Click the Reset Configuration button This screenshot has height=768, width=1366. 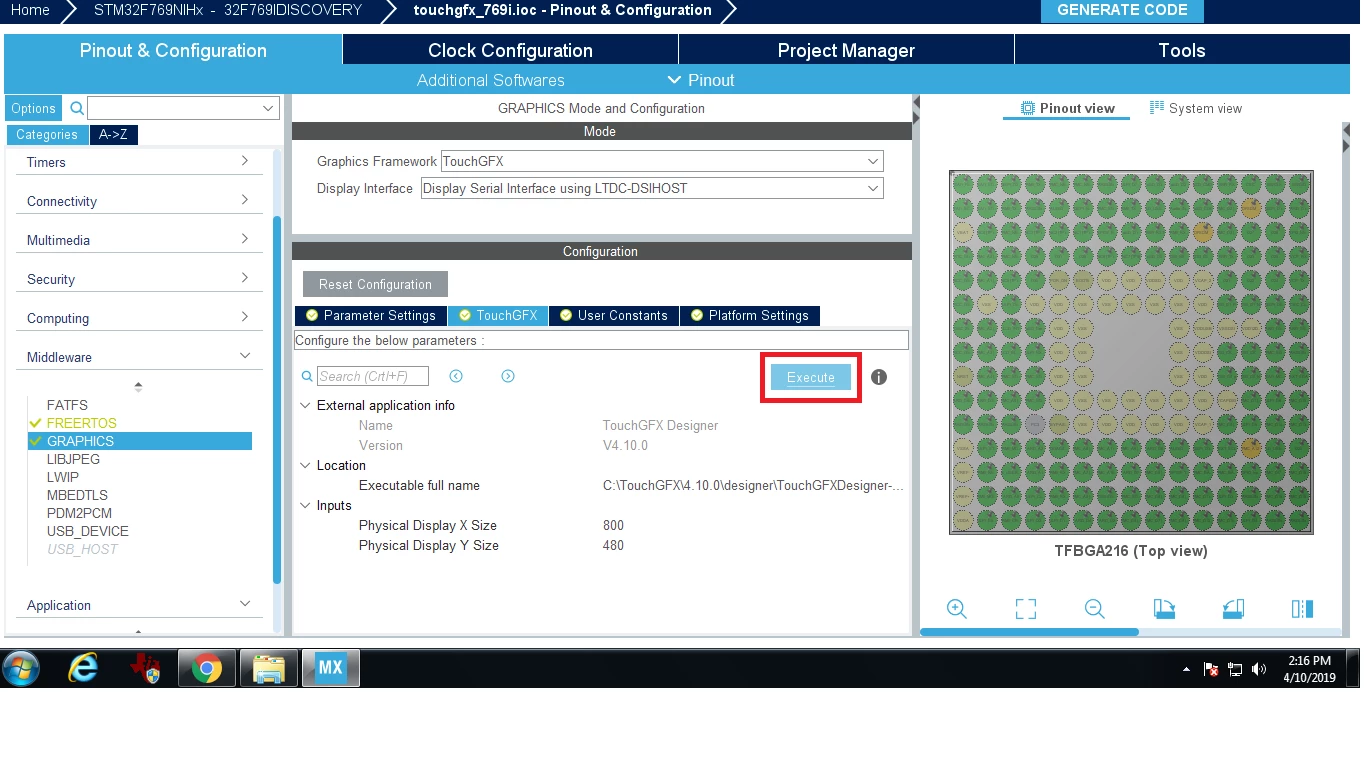click(375, 284)
